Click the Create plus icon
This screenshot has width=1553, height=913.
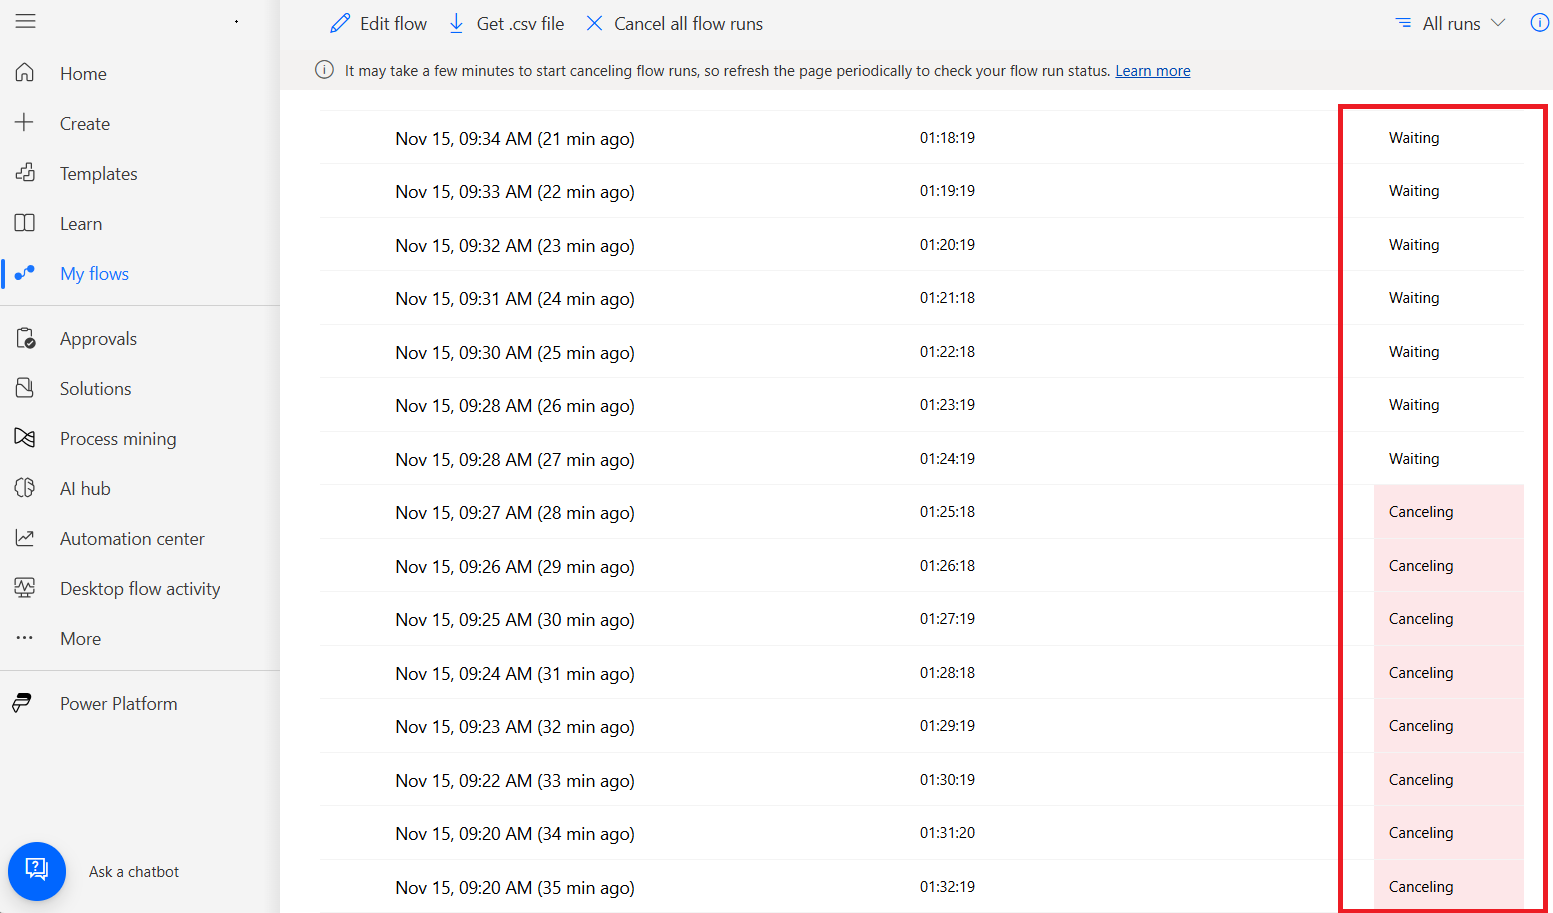(25, 123)
